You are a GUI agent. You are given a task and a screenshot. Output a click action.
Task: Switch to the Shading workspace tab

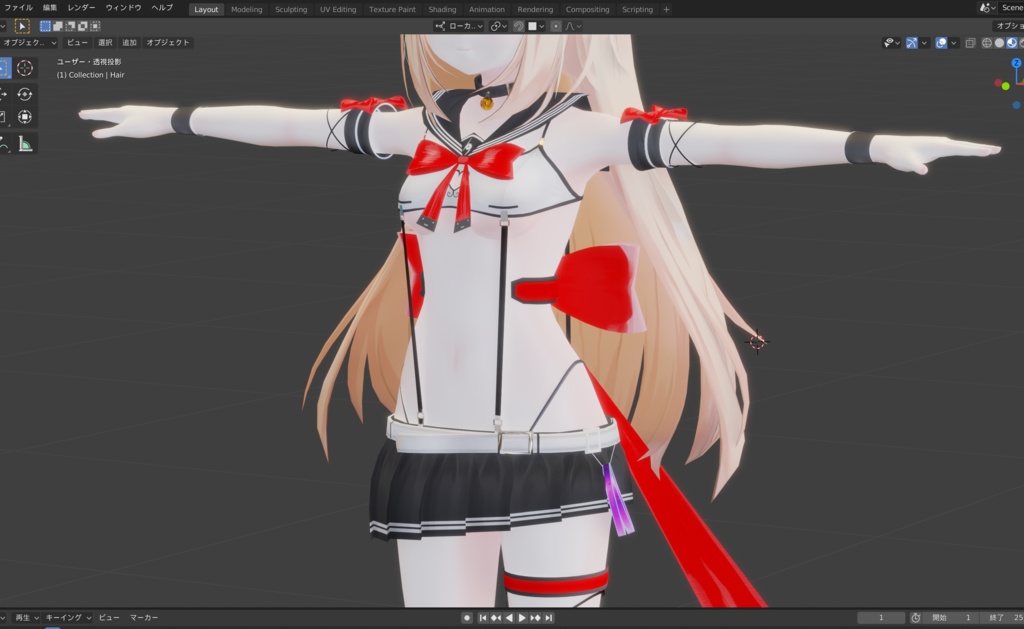coord(443,9)
